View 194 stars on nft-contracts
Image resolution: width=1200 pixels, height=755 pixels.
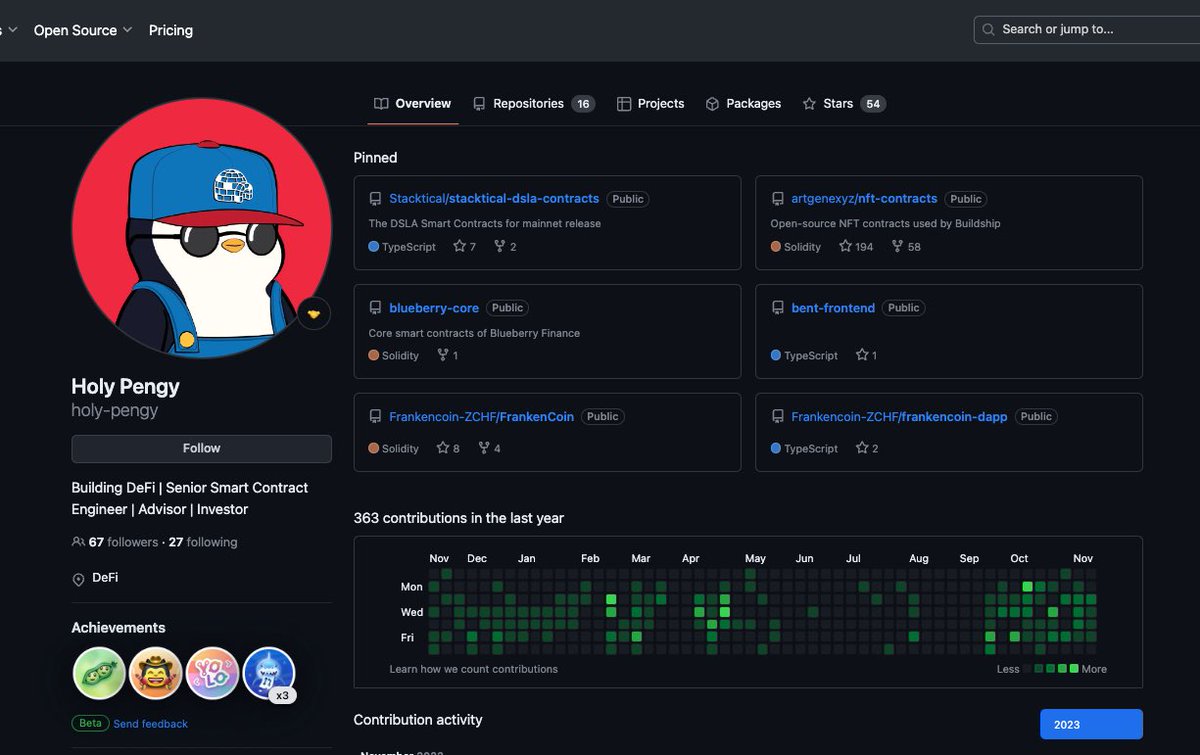point(856,246)
